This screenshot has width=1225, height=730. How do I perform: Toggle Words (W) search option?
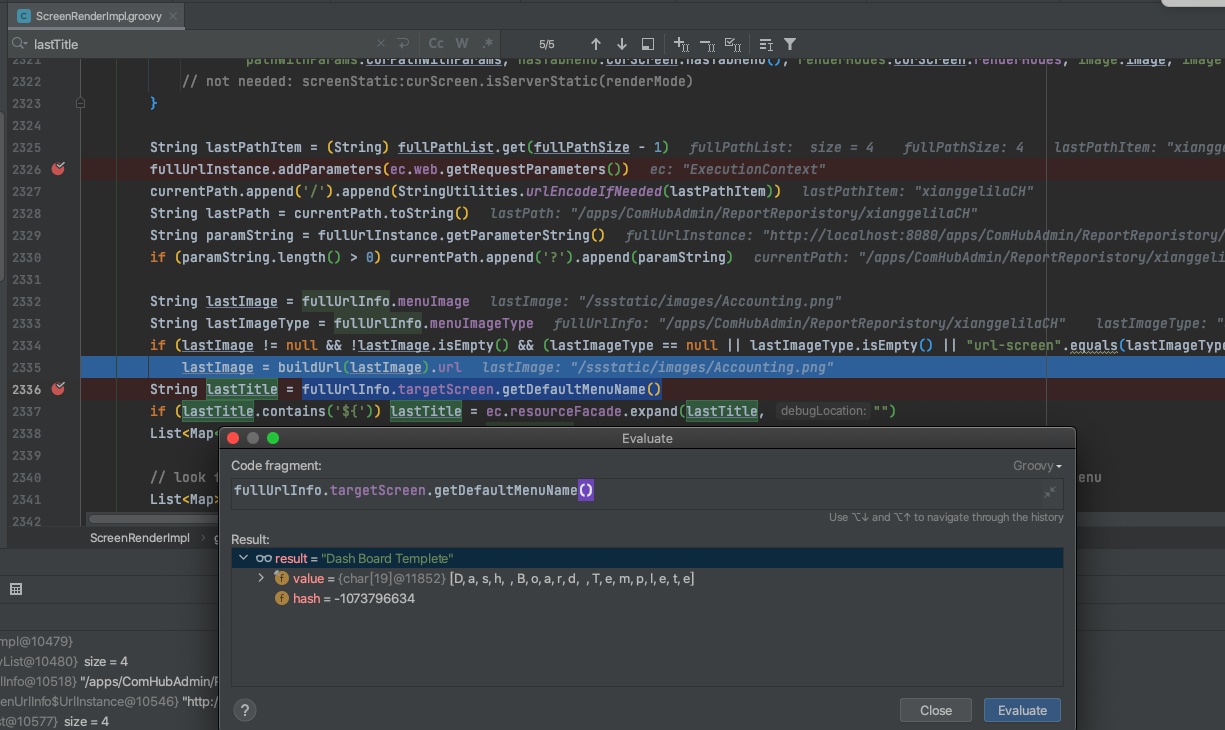click(462, 44)
